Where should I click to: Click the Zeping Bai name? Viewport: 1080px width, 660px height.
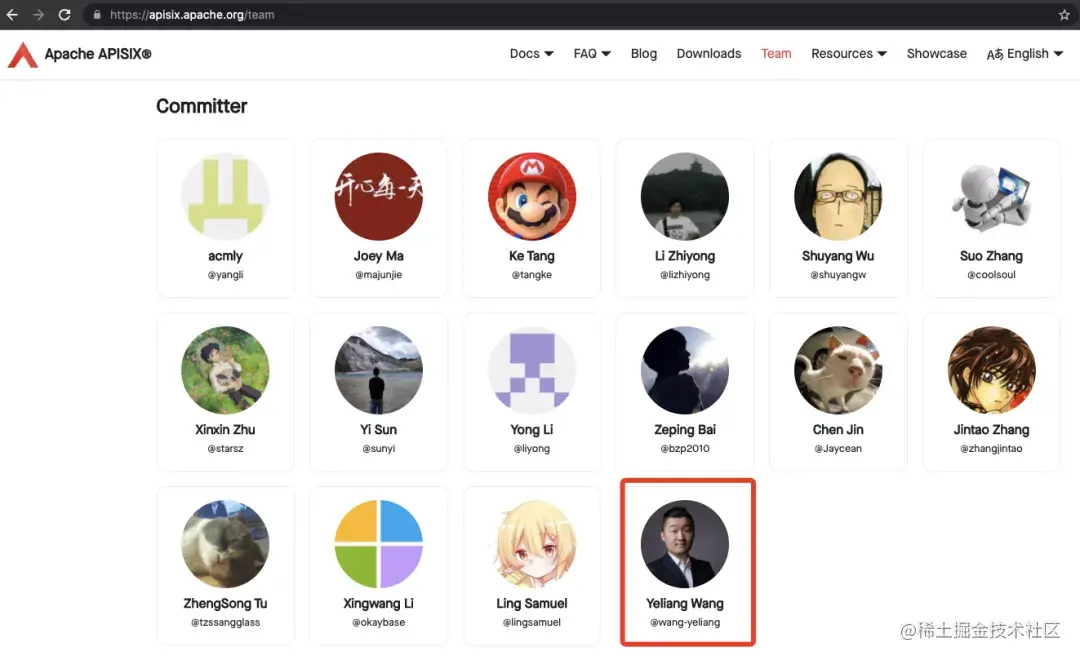685,429
